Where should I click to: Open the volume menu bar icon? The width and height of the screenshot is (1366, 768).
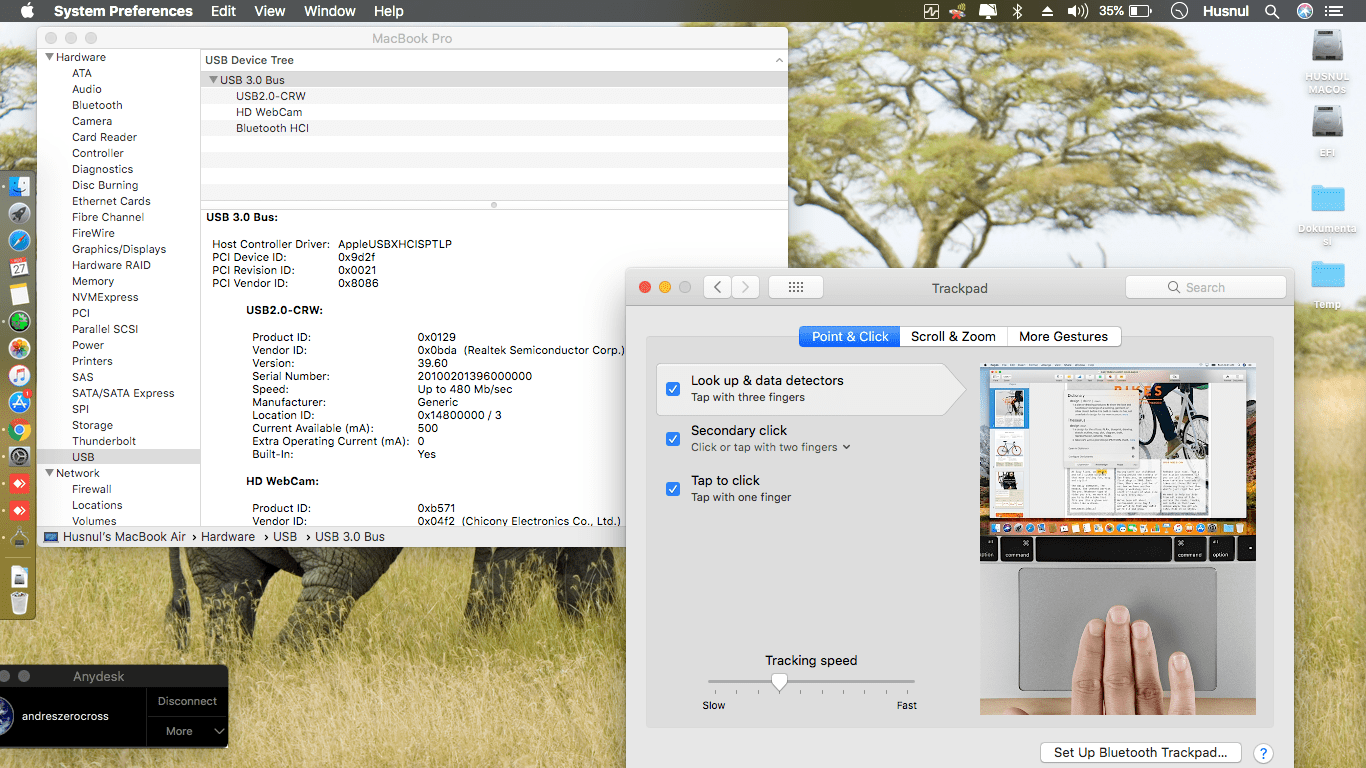coord(1077,11)
